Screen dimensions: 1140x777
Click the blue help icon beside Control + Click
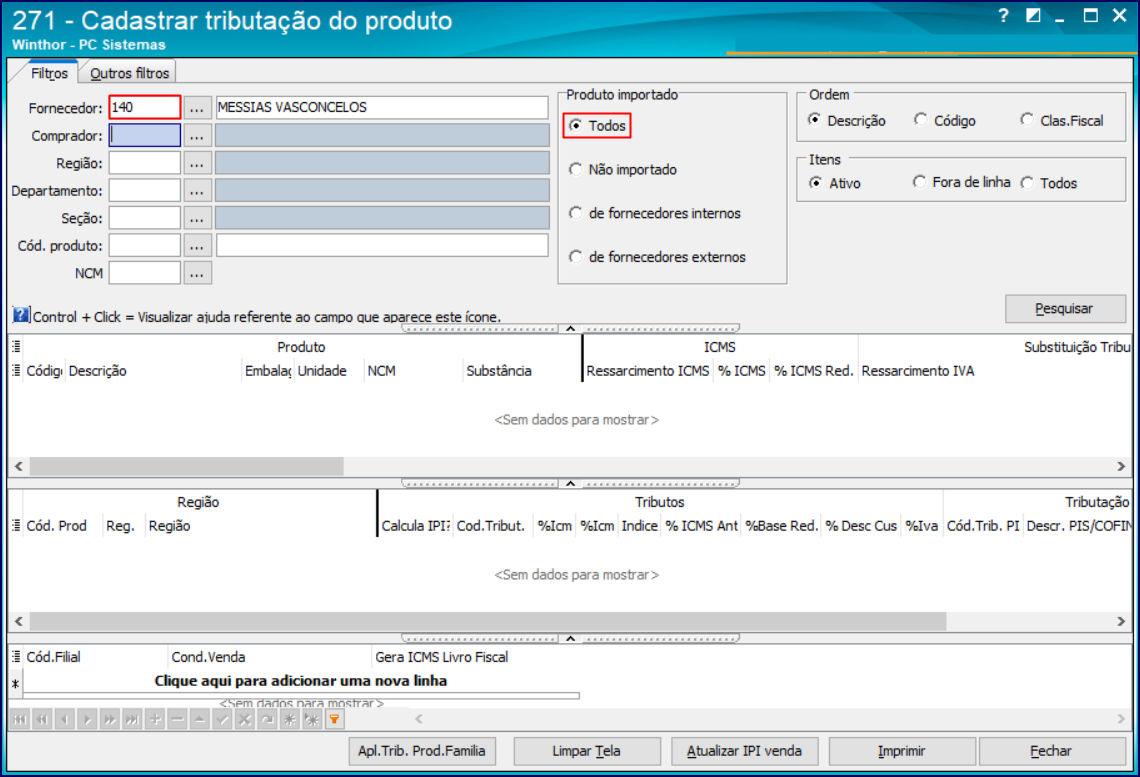(21, 315)
